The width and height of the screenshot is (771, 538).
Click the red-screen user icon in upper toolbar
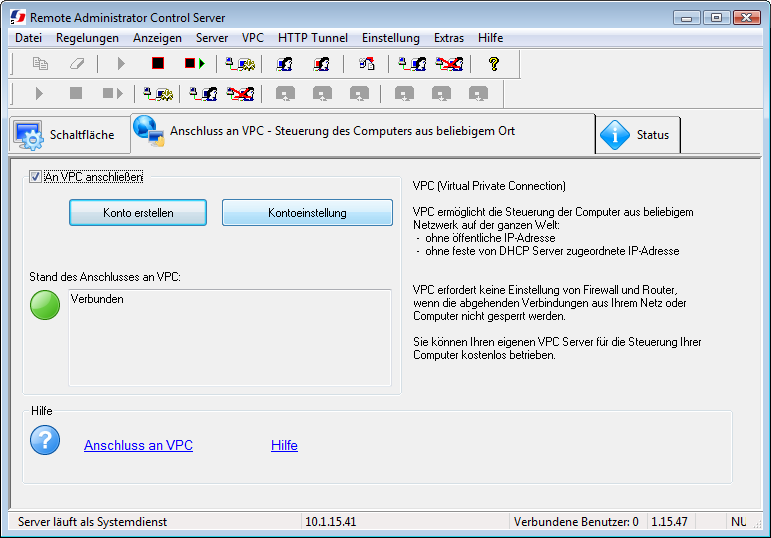pyautogui.click(x=322, y=63)
